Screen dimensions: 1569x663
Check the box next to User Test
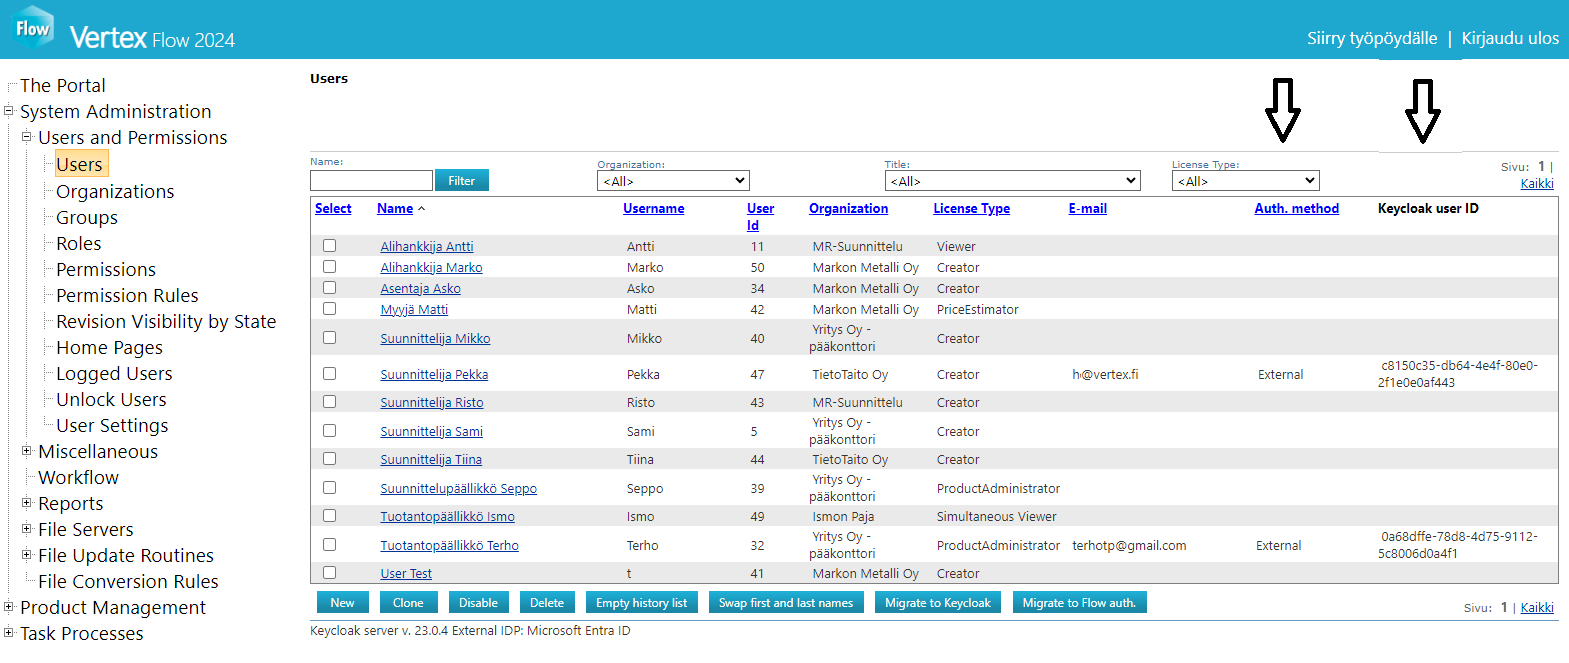click(x=329, y=573)
